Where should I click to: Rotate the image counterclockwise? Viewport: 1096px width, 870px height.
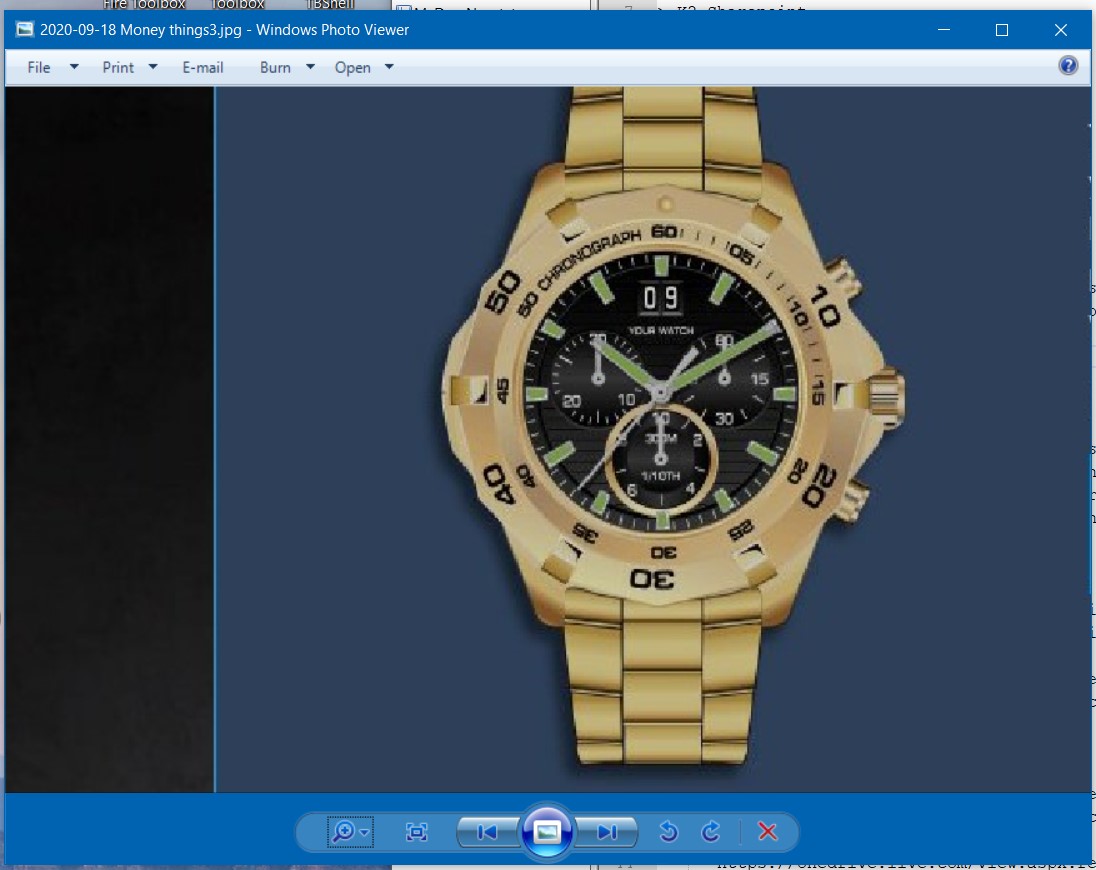coord(669,832)
